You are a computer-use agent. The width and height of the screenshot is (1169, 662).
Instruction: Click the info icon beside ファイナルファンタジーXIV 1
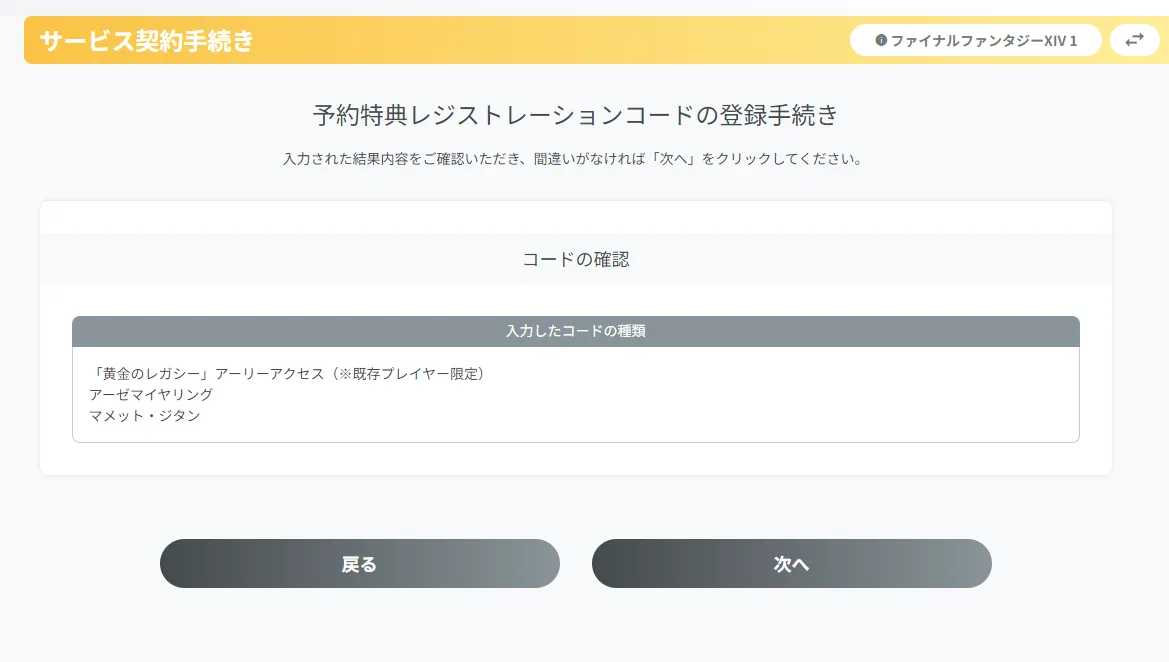881,41
